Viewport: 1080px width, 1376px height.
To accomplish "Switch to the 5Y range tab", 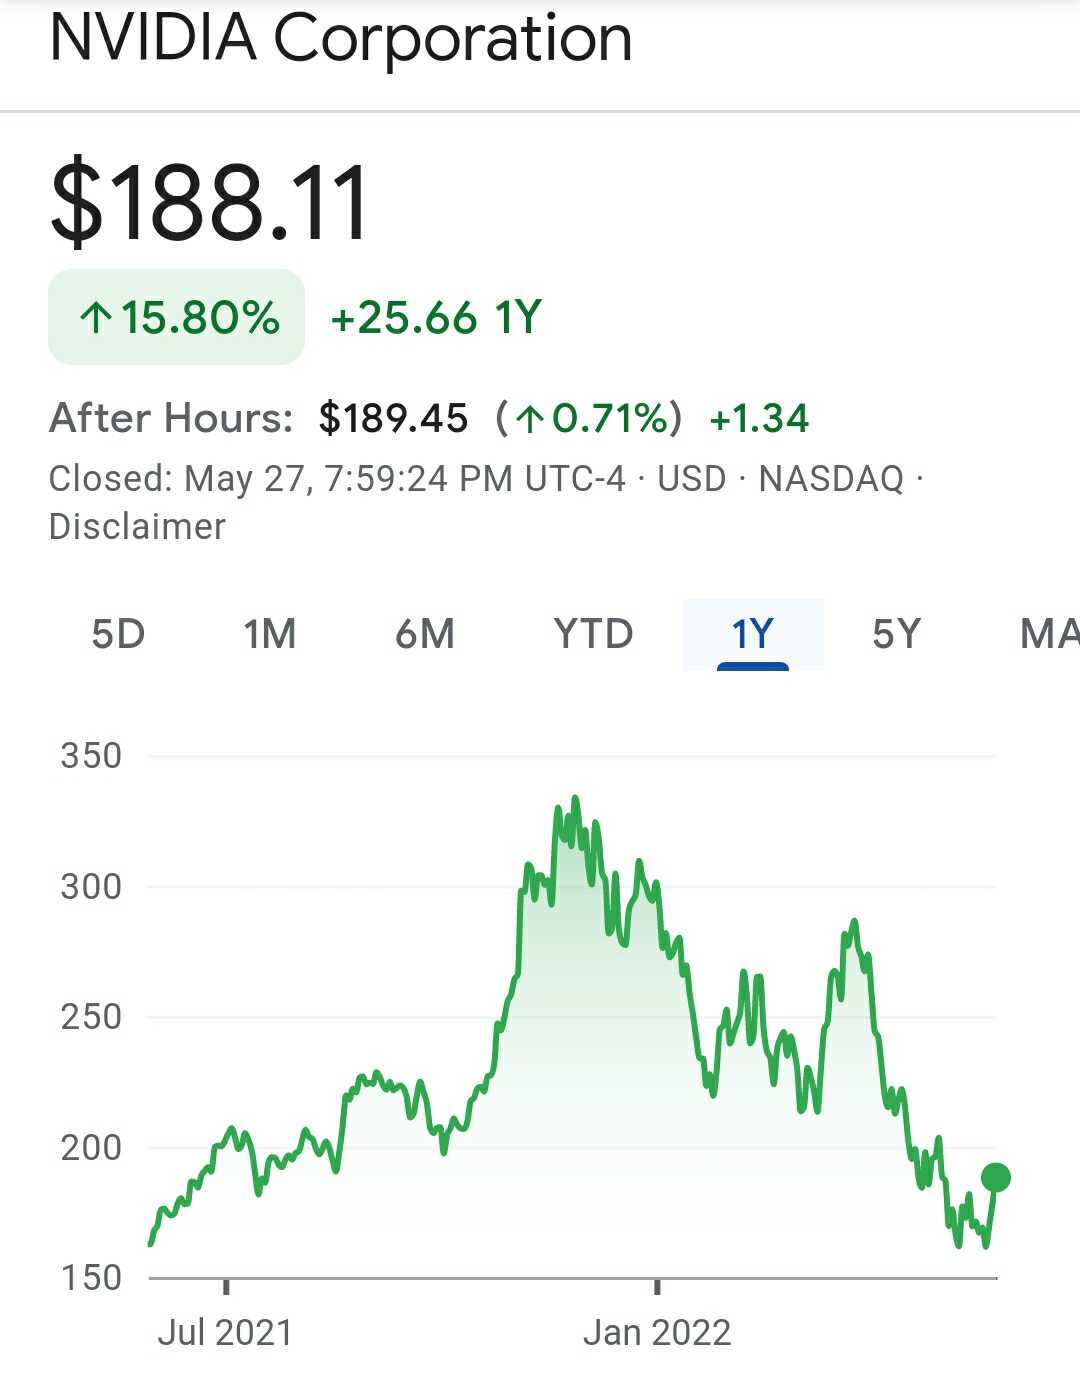I will 896,634.
